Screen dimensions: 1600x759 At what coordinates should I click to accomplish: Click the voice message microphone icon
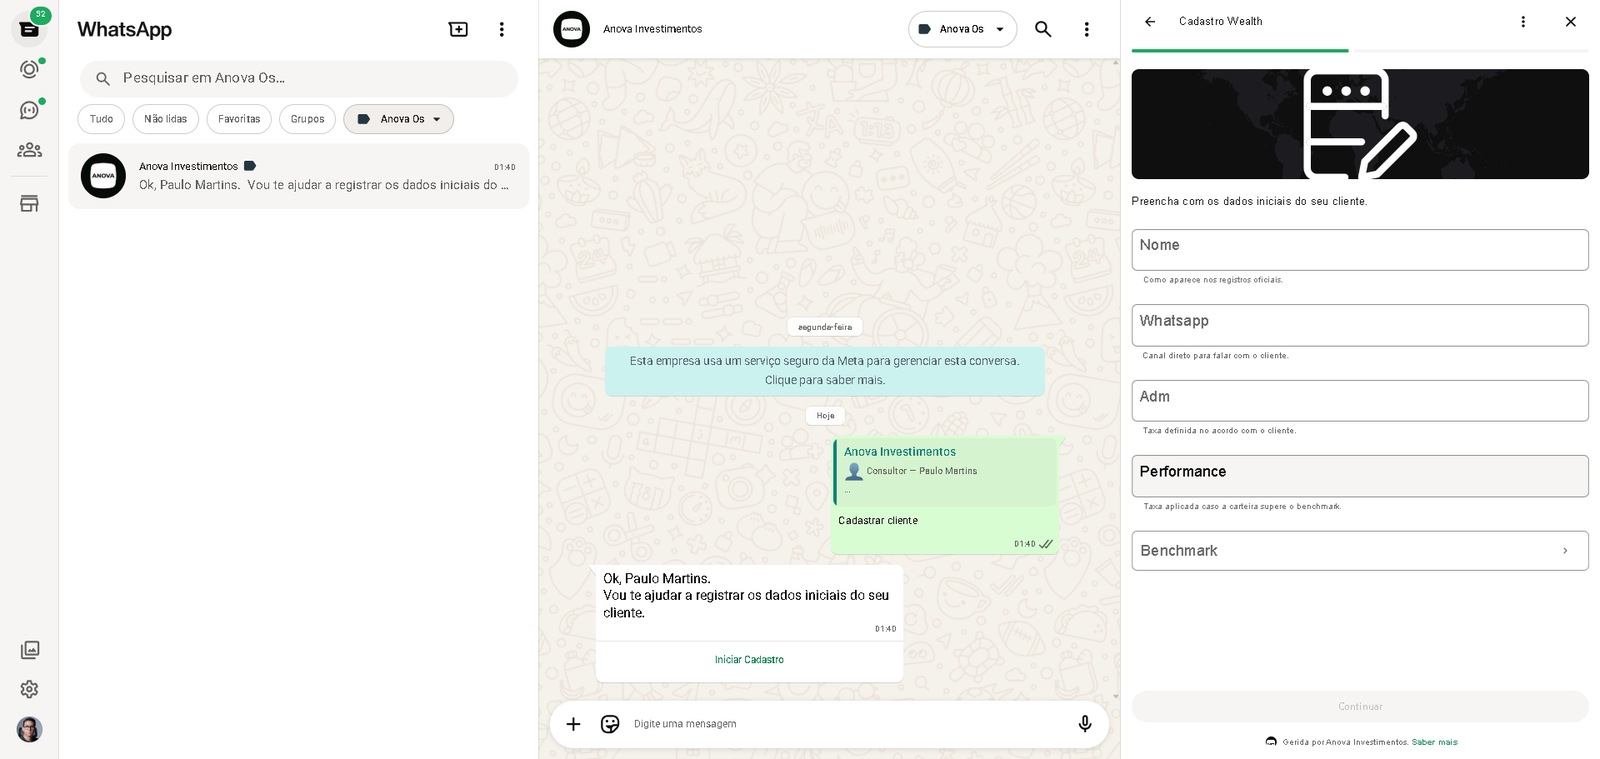tap(1084, 724)
